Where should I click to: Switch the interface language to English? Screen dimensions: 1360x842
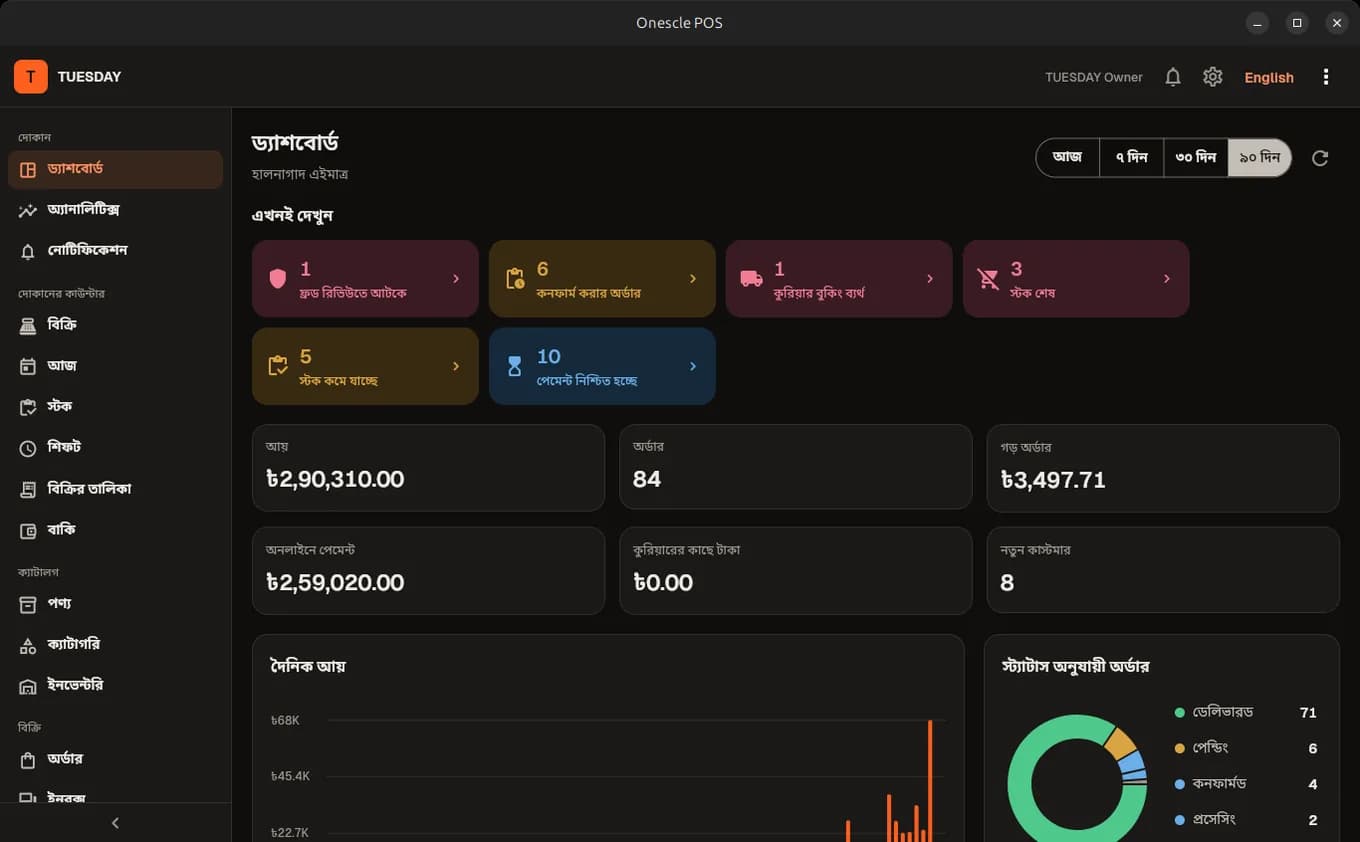tap(1269, 77)
